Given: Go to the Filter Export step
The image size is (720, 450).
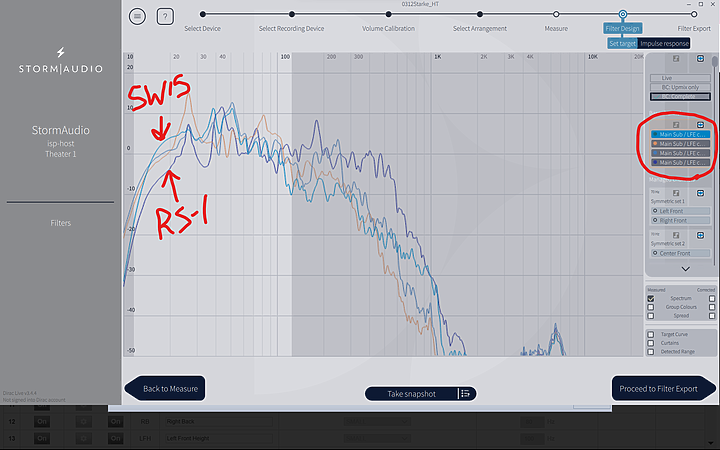Looking at the screenshot, I should tap(694, 28).
